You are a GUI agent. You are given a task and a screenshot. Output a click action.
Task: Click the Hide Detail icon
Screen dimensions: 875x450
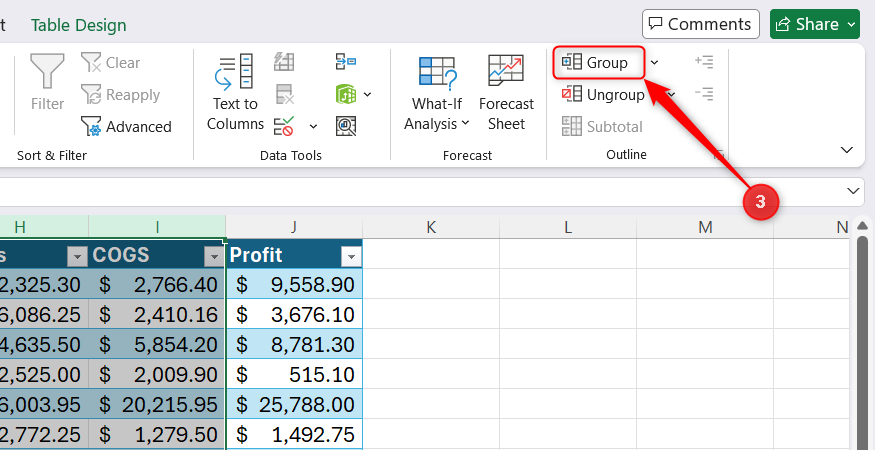coord(704,94)
